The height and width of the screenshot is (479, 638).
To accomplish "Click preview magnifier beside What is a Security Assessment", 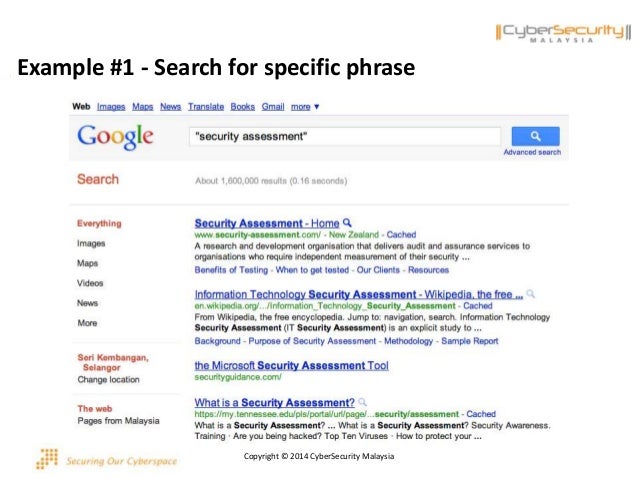I will 362,402.
